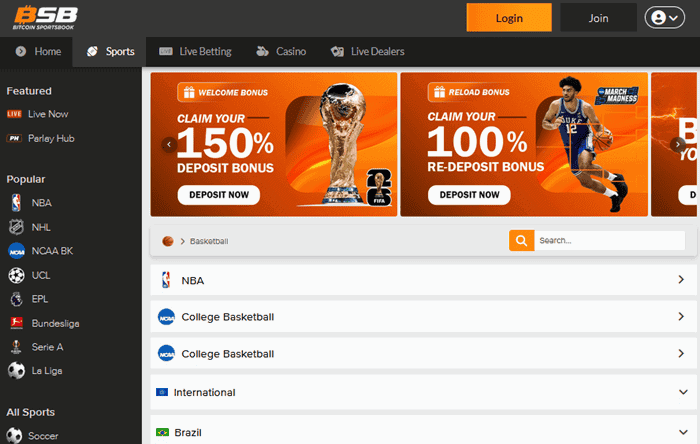This screenshot has width=700, height=444.
Task: Click the NCAA BK logo icon in sidebar
Action: tap(17, 251)
